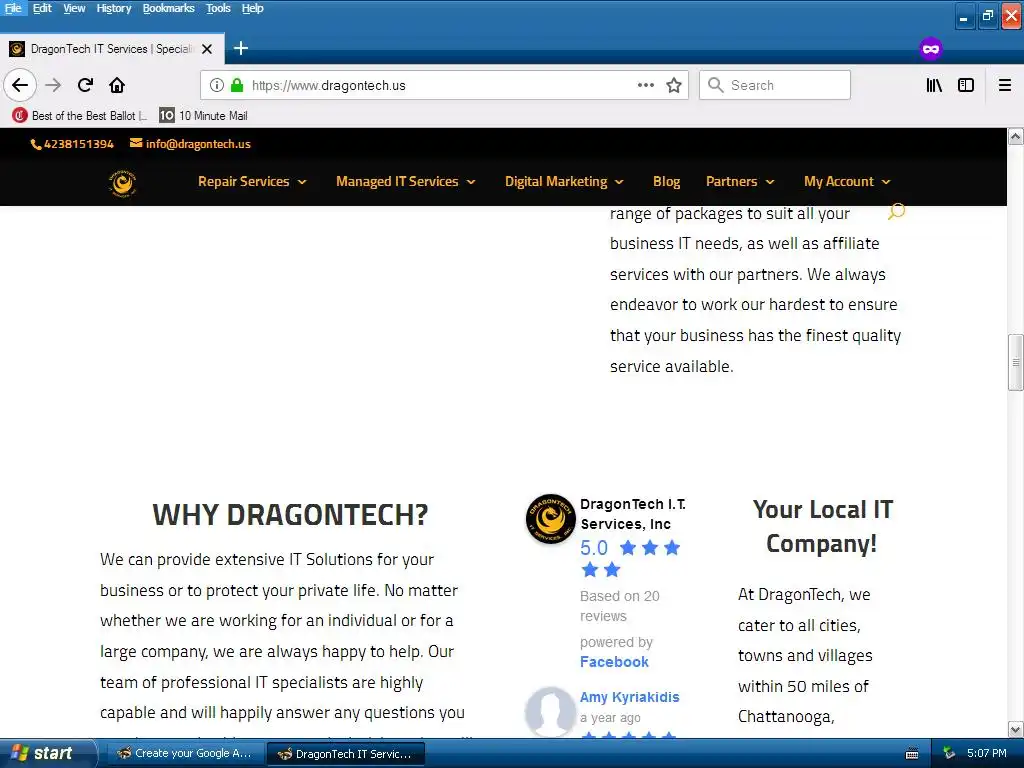The image size is (1024, 768).
Task: Open the Library icon in toolbar
Action: coord(934,85)
